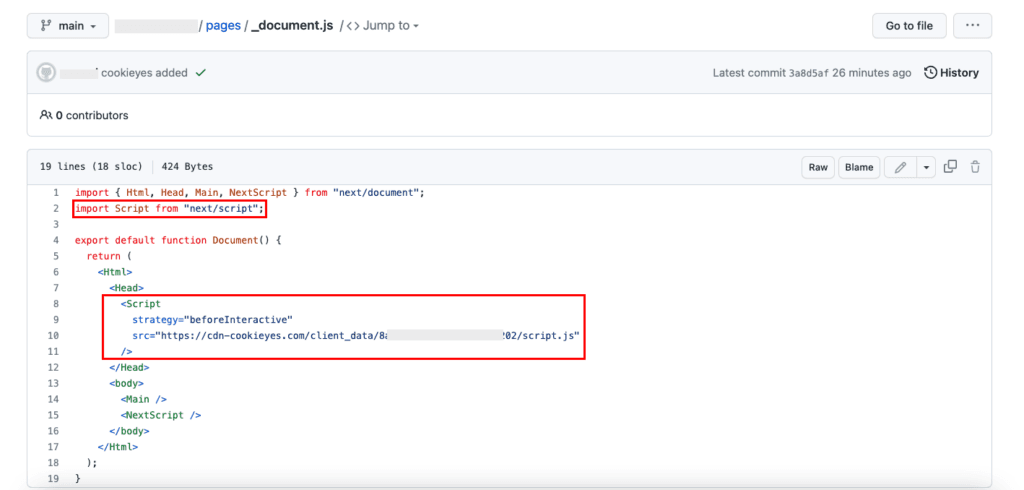
Task: Click the green commit status checkmark
Action: click(x=200, y=73)
